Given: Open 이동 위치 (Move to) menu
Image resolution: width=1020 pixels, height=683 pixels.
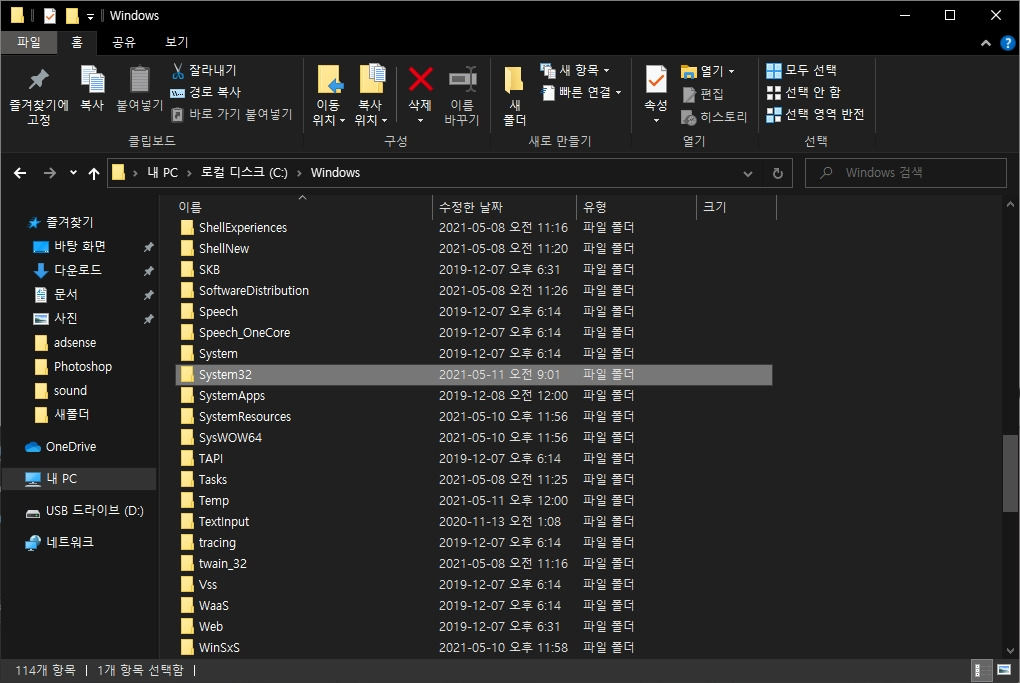Looking at the screenshot, I should click(329, 96).
